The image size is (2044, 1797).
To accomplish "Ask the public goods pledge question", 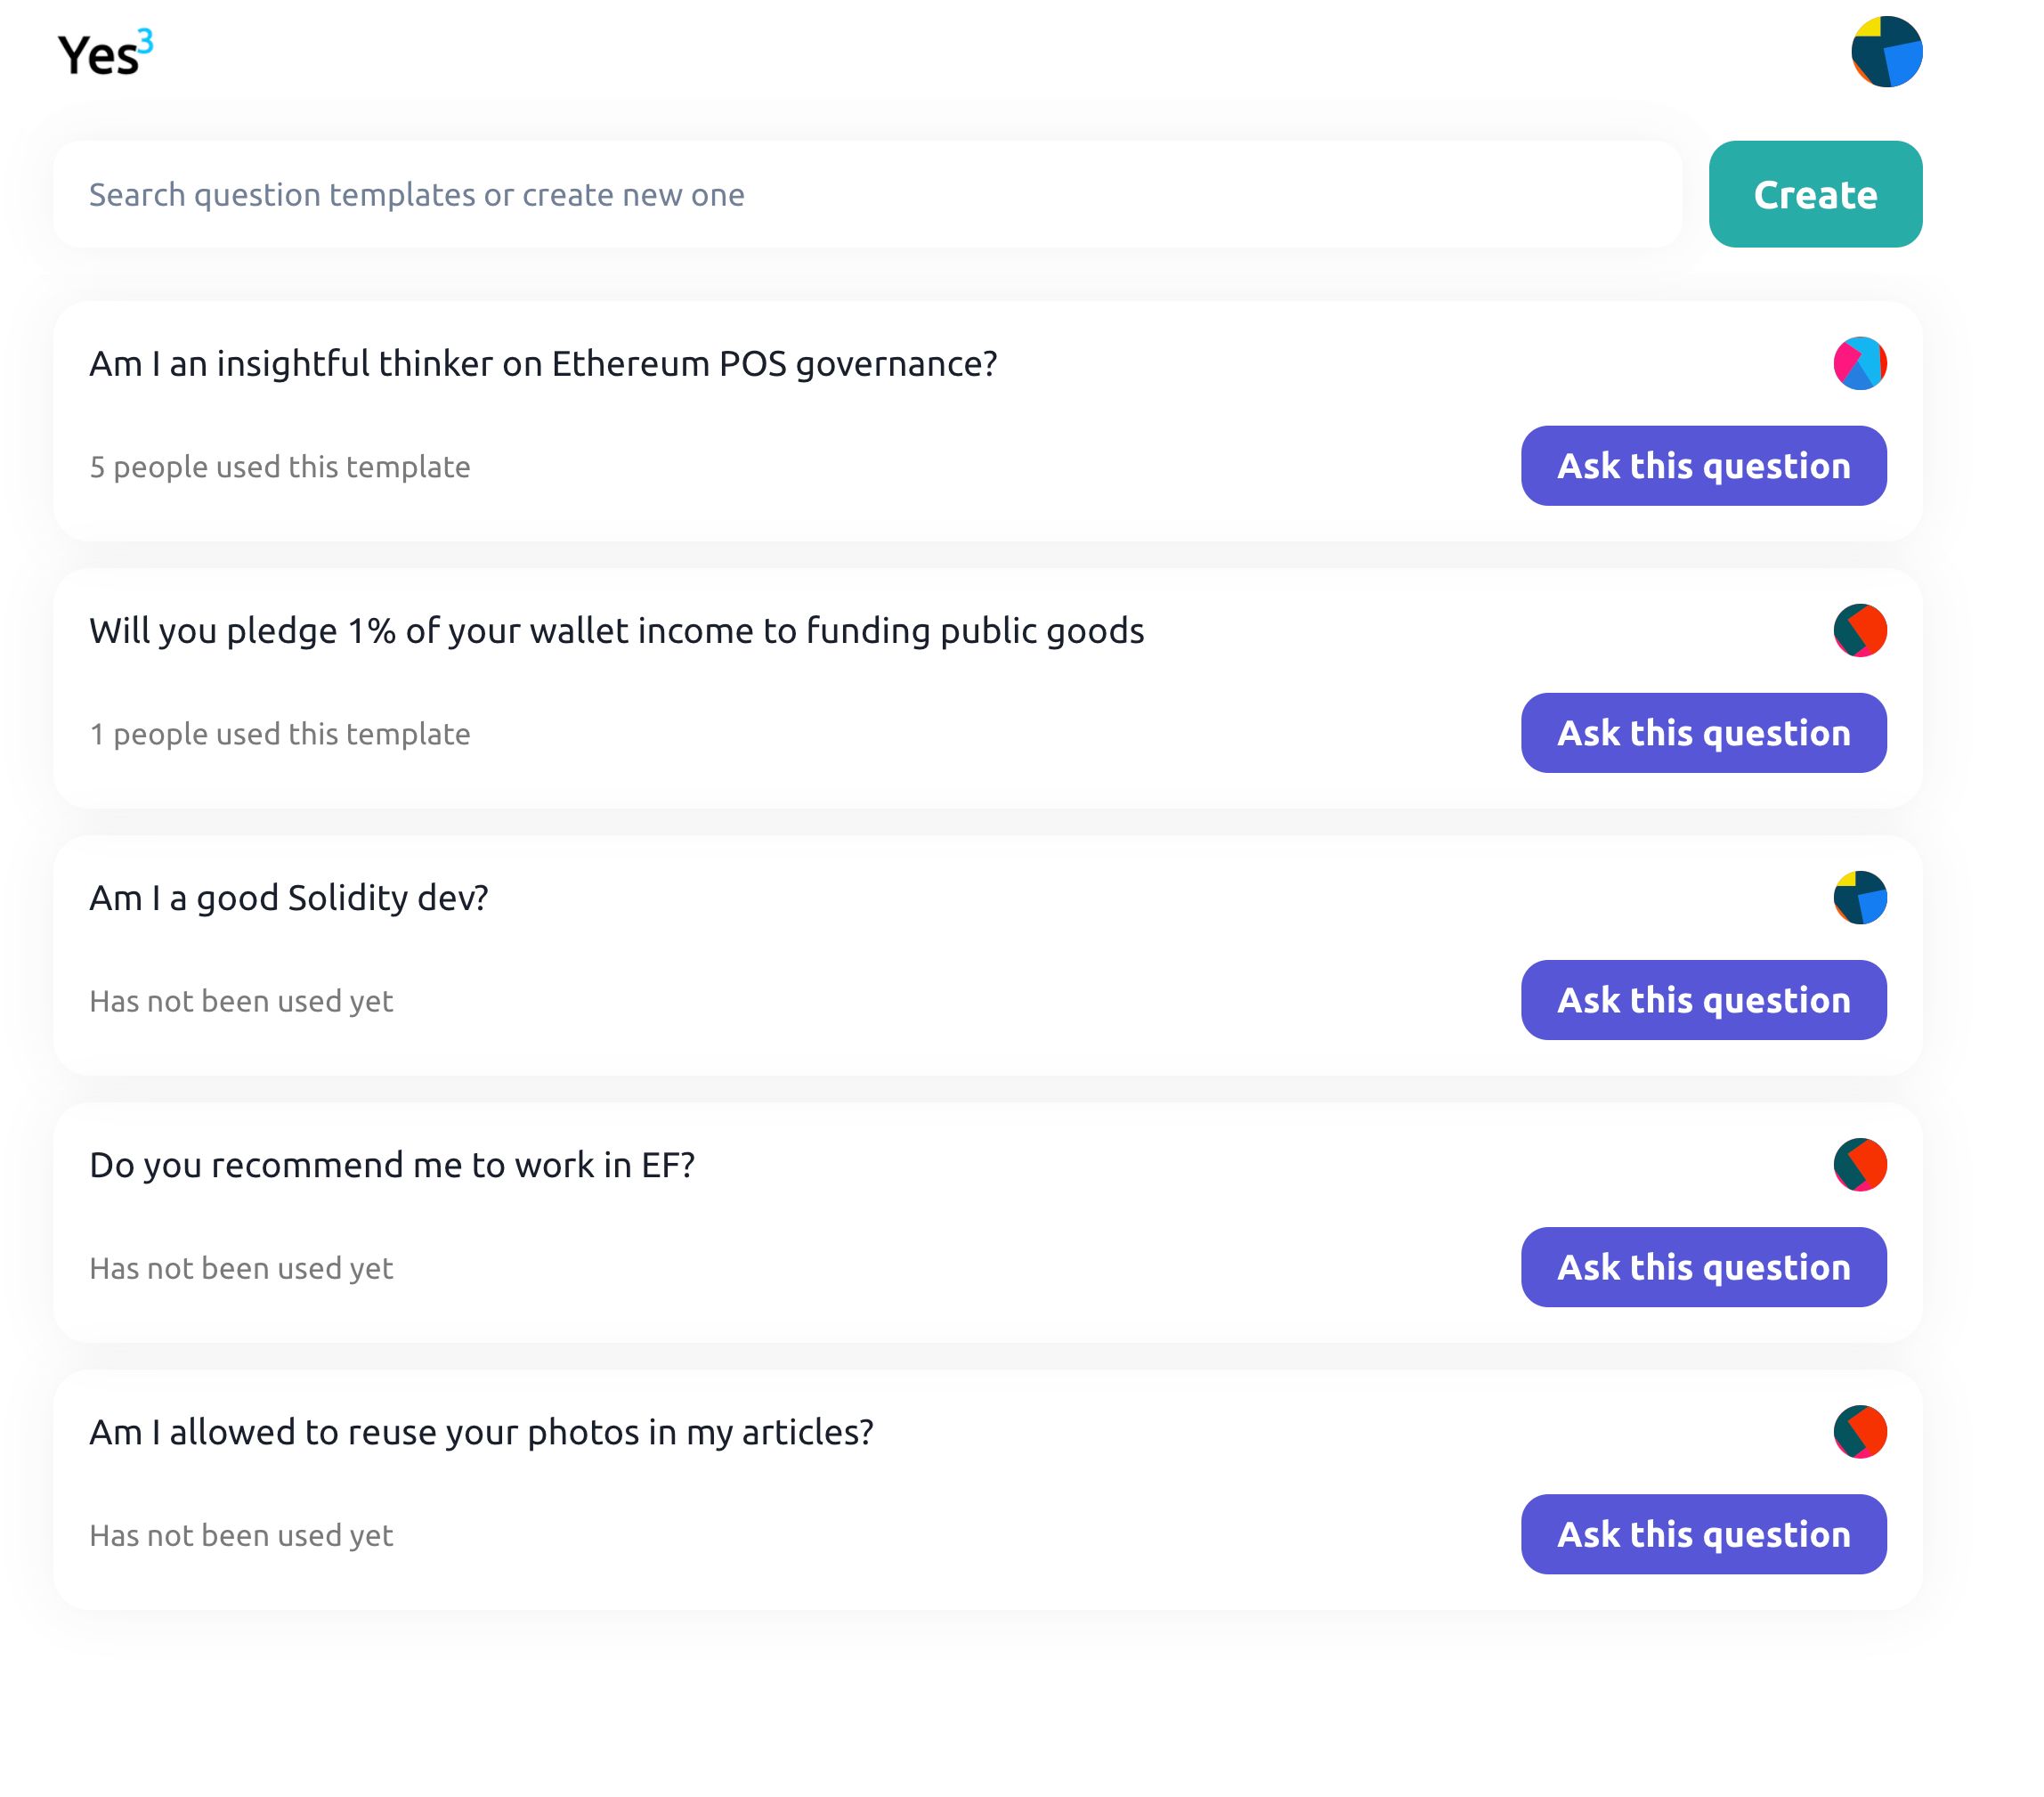I will click(x=1703, y=732).
